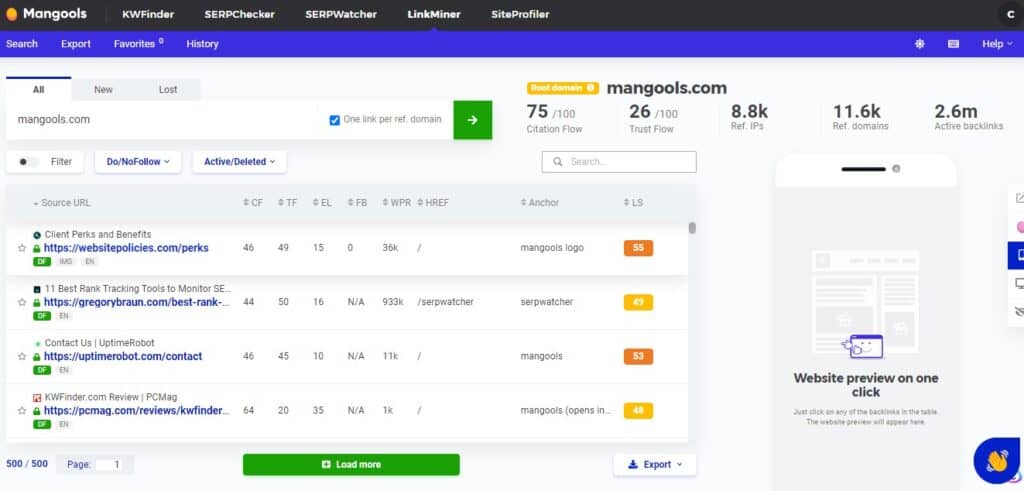Switch to the New tab

click(x=103, y=89)
